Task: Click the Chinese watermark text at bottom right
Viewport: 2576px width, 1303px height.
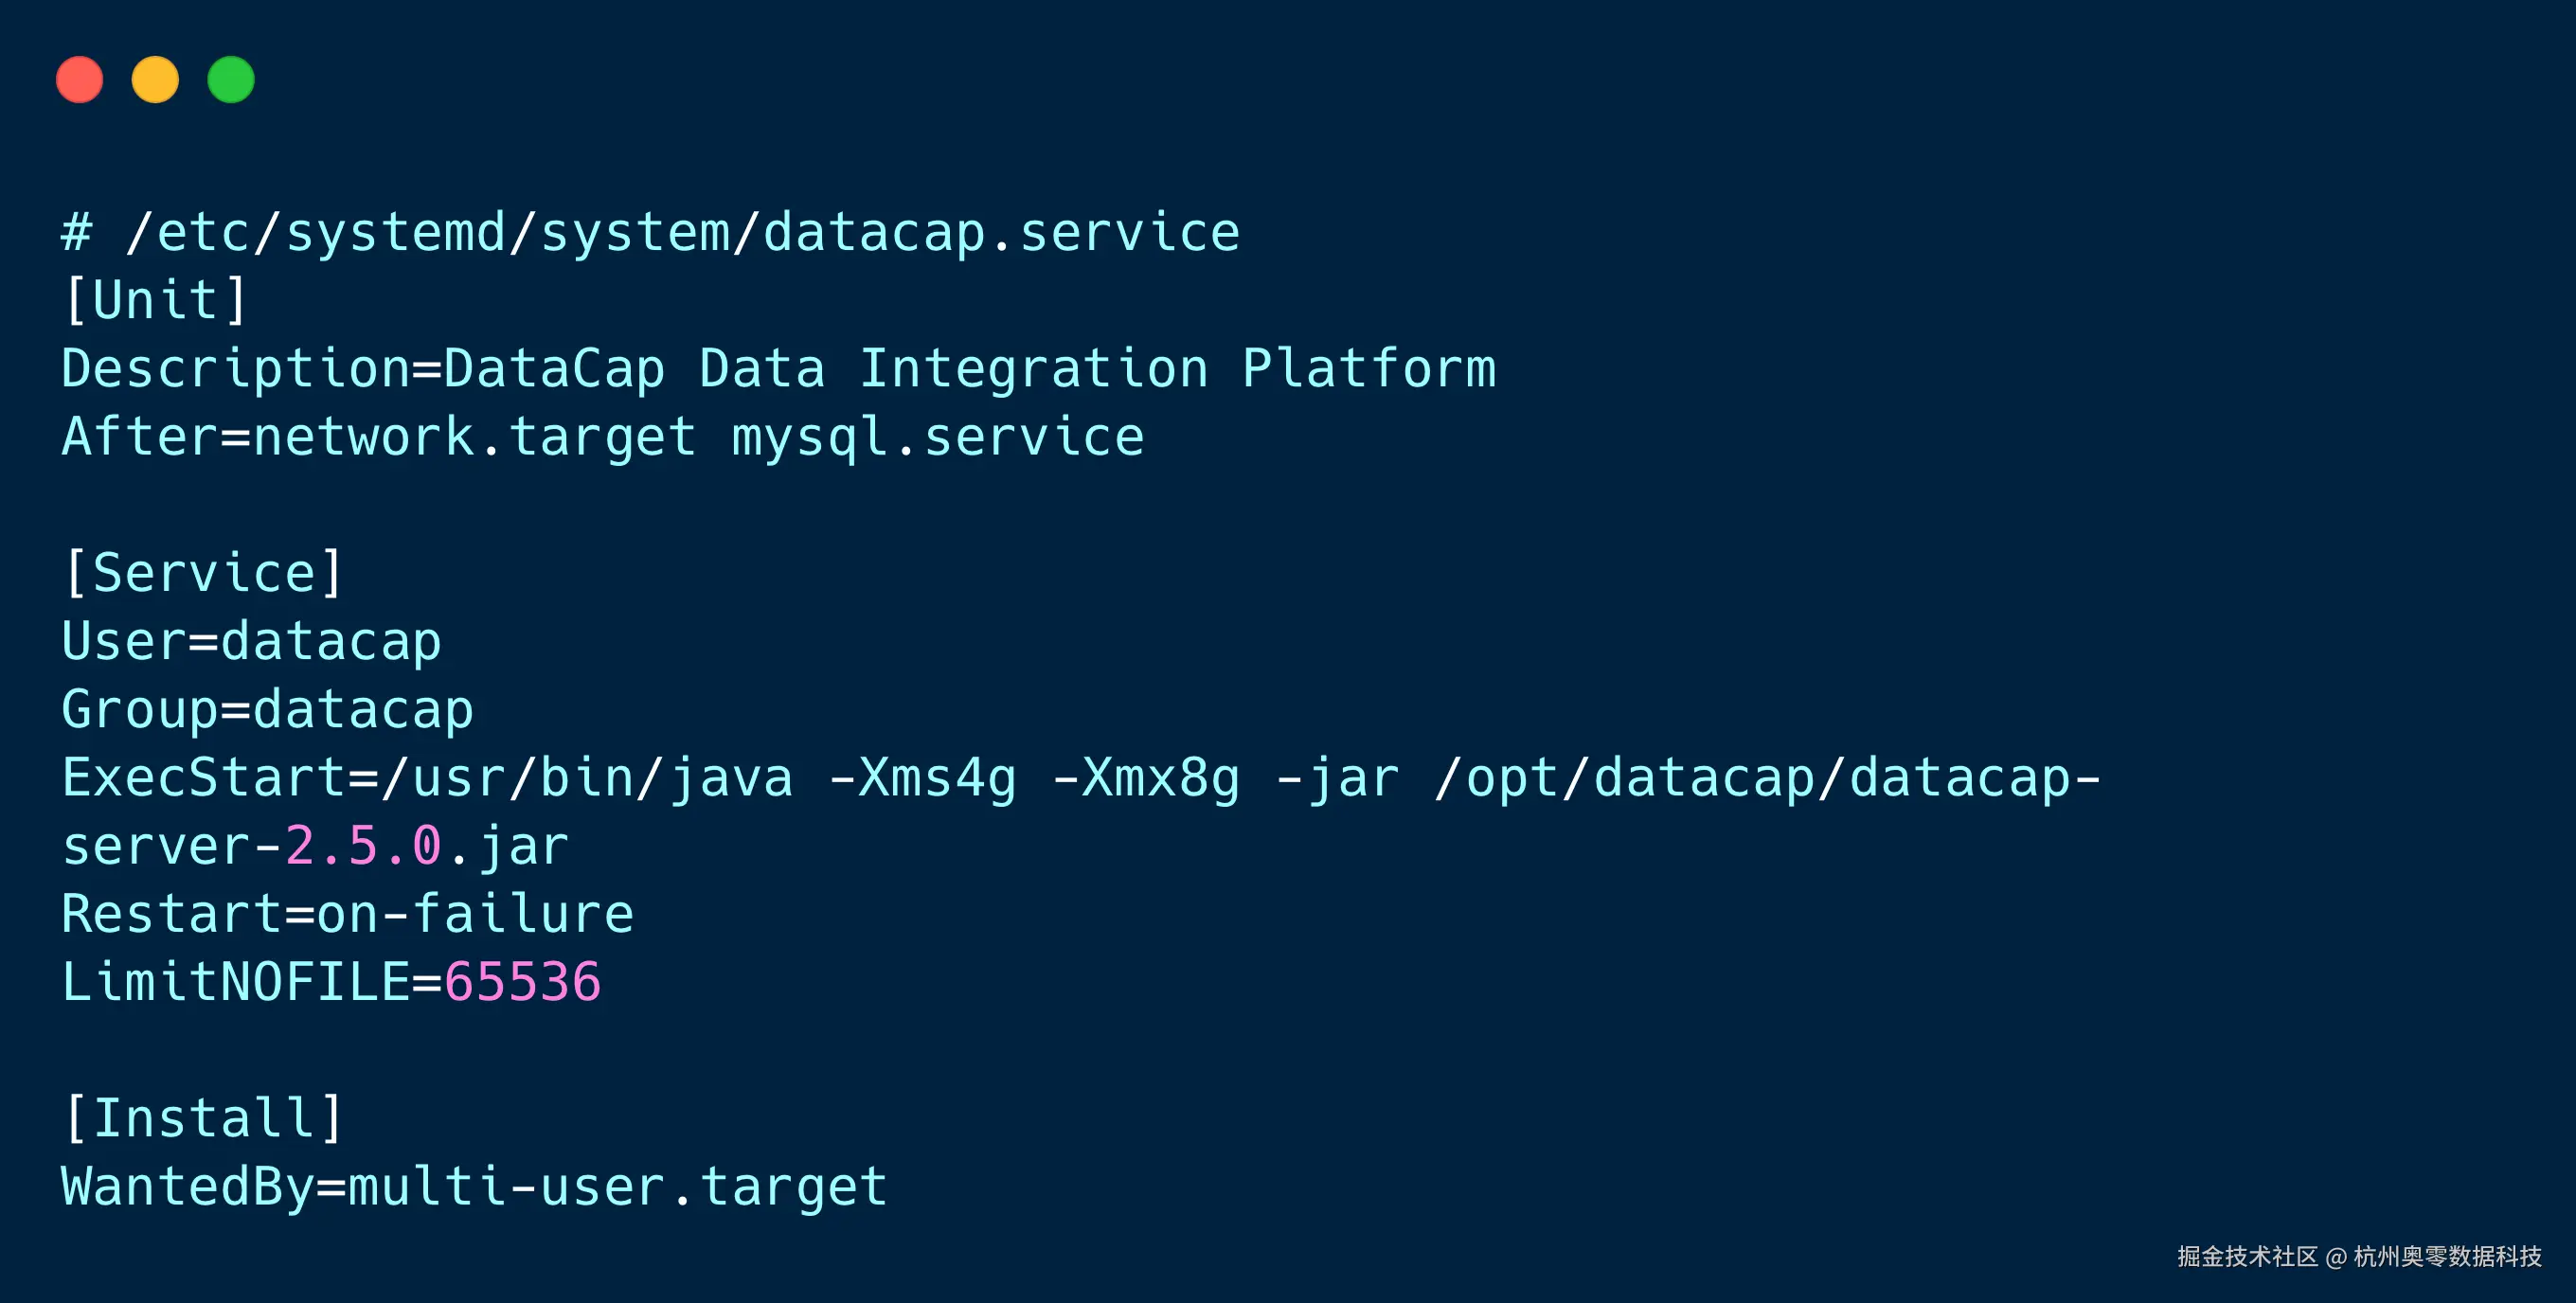Action: coord(2358,1257)
